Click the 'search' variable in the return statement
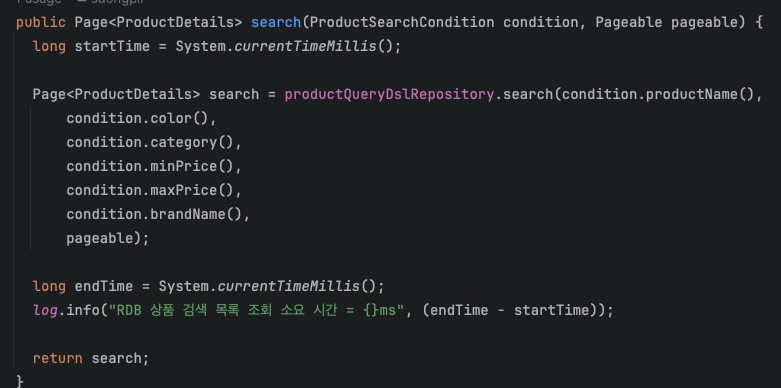 point(116,358)
